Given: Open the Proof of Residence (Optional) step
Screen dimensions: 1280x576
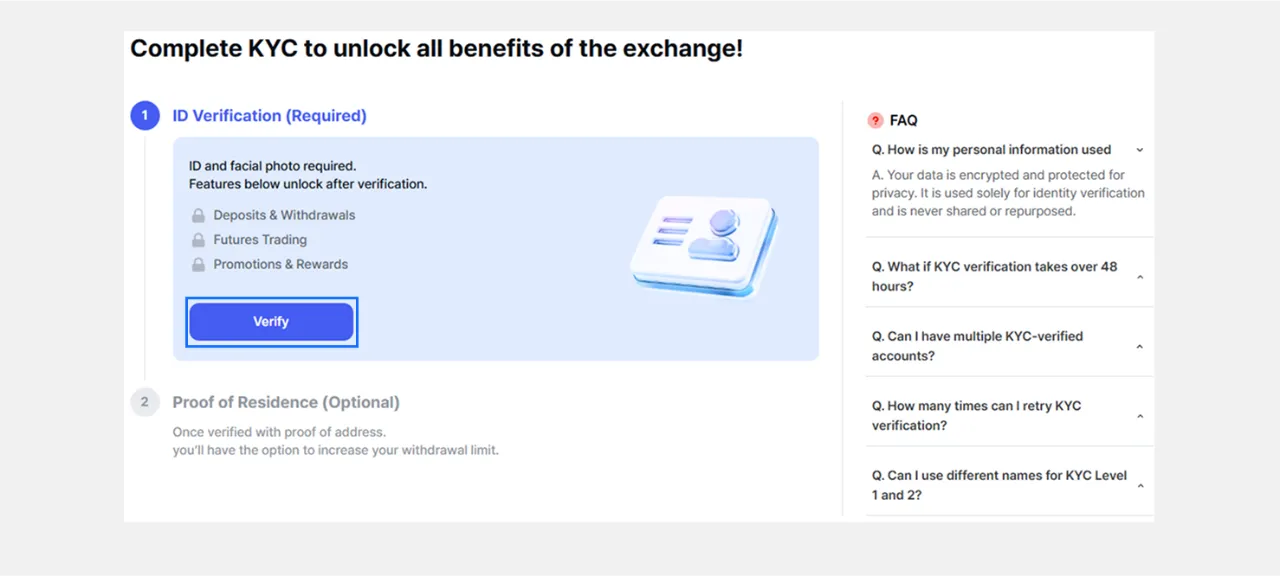Looking at the screenshot, I should click(x=286, y=402).
